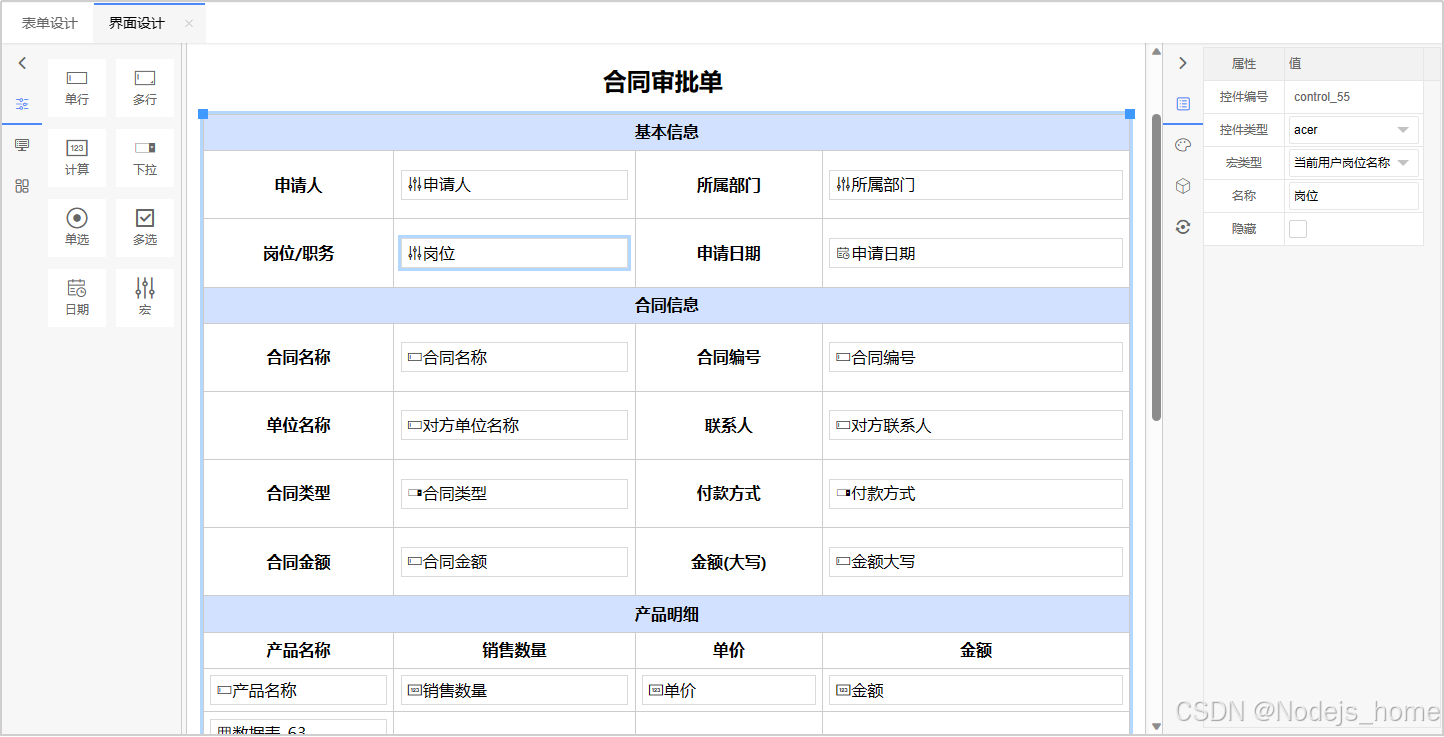The height and width of the screenshot is (737, 1444).
Task: Open the 宏类型 macro type dropdown
Action: 1353,162
